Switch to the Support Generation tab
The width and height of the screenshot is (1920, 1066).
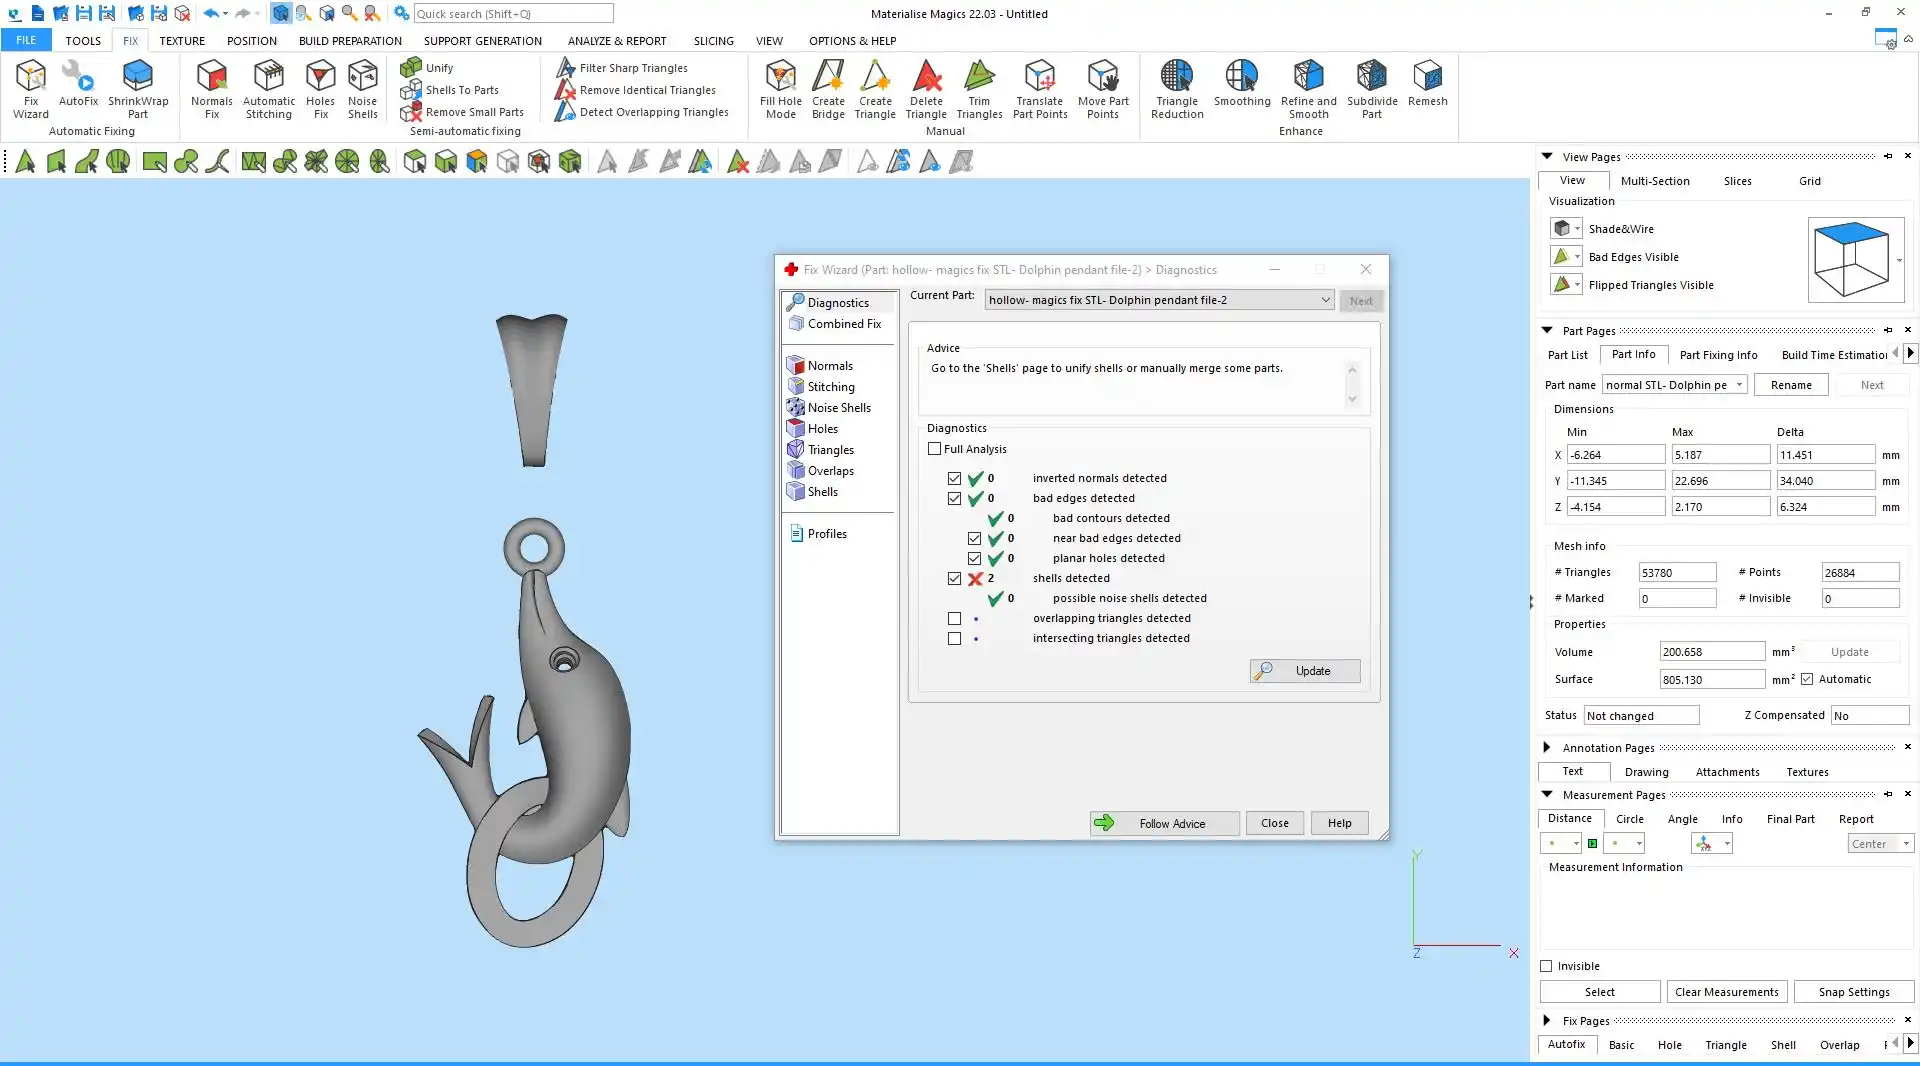click(x=482, y=41)
